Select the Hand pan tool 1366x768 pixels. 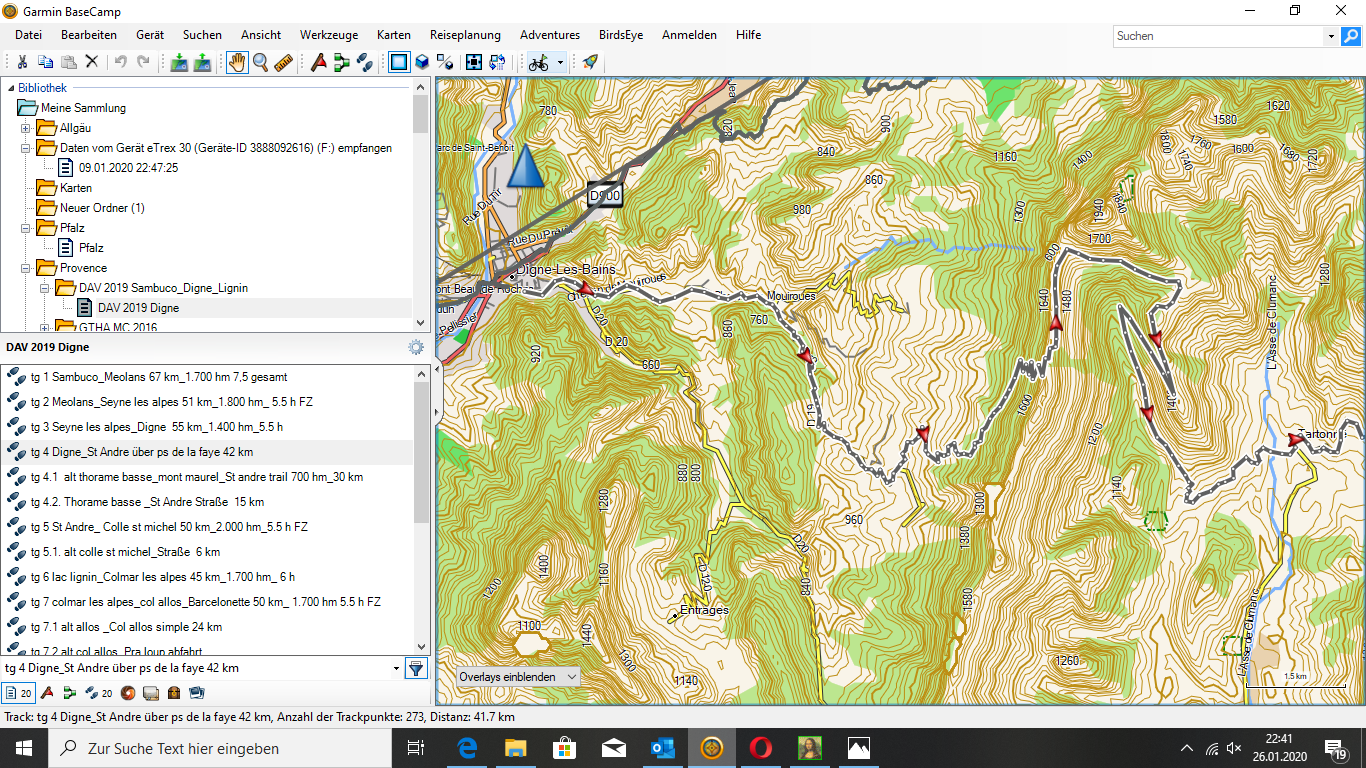coord(237,62)
